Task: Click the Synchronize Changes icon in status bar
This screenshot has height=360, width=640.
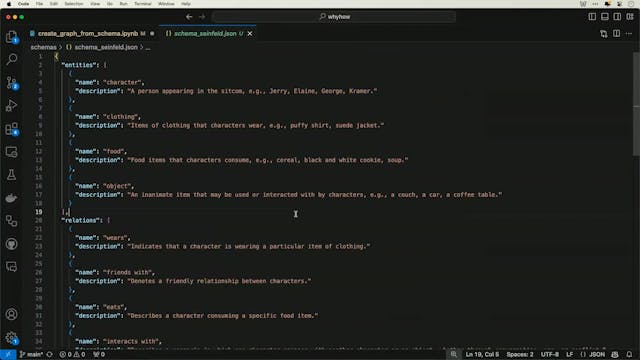Action: [50, 354]
